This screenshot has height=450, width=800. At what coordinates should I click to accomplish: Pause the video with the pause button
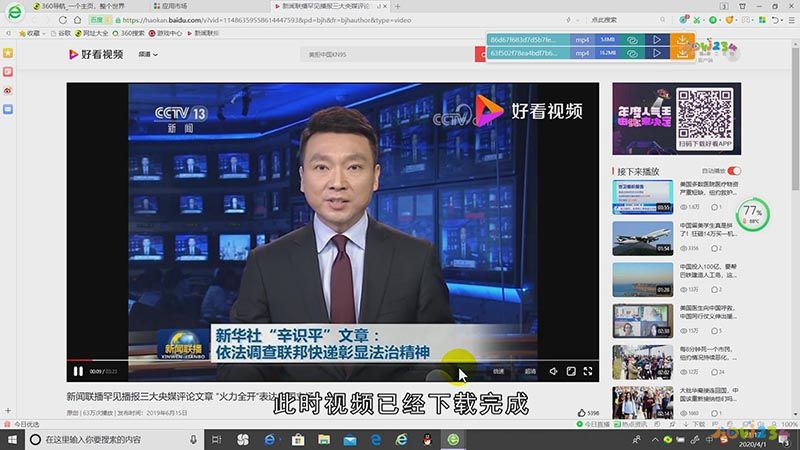pyautogui.click(x=78, y=371)
